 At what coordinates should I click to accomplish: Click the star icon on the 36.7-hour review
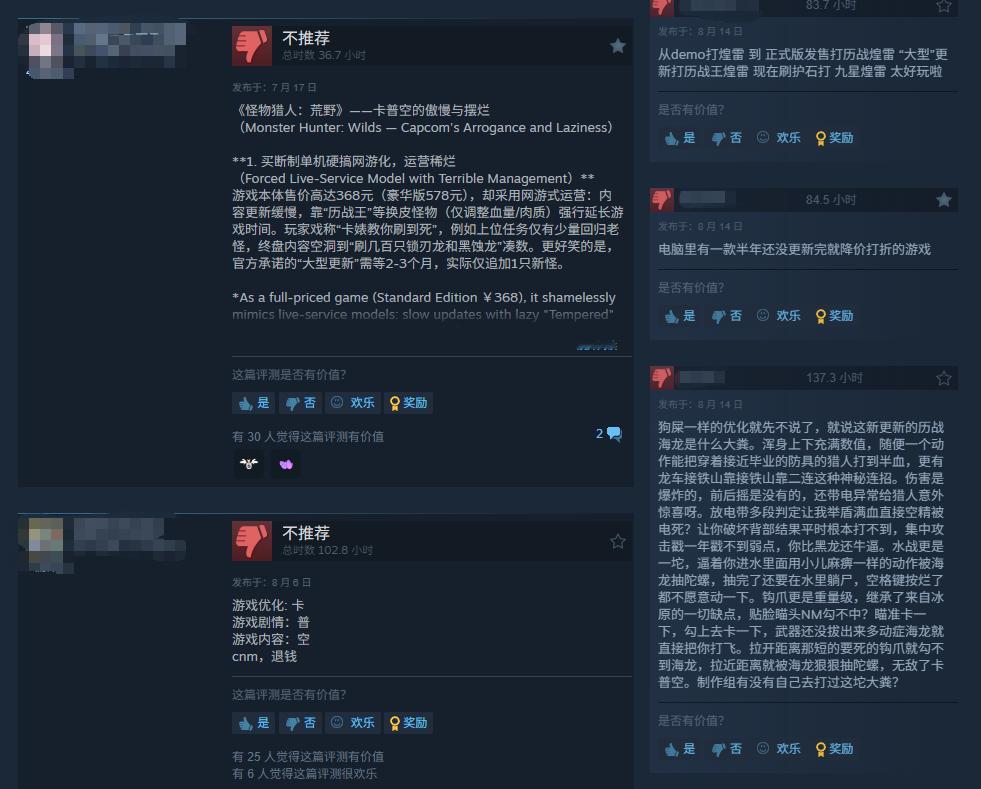point(618,46)
